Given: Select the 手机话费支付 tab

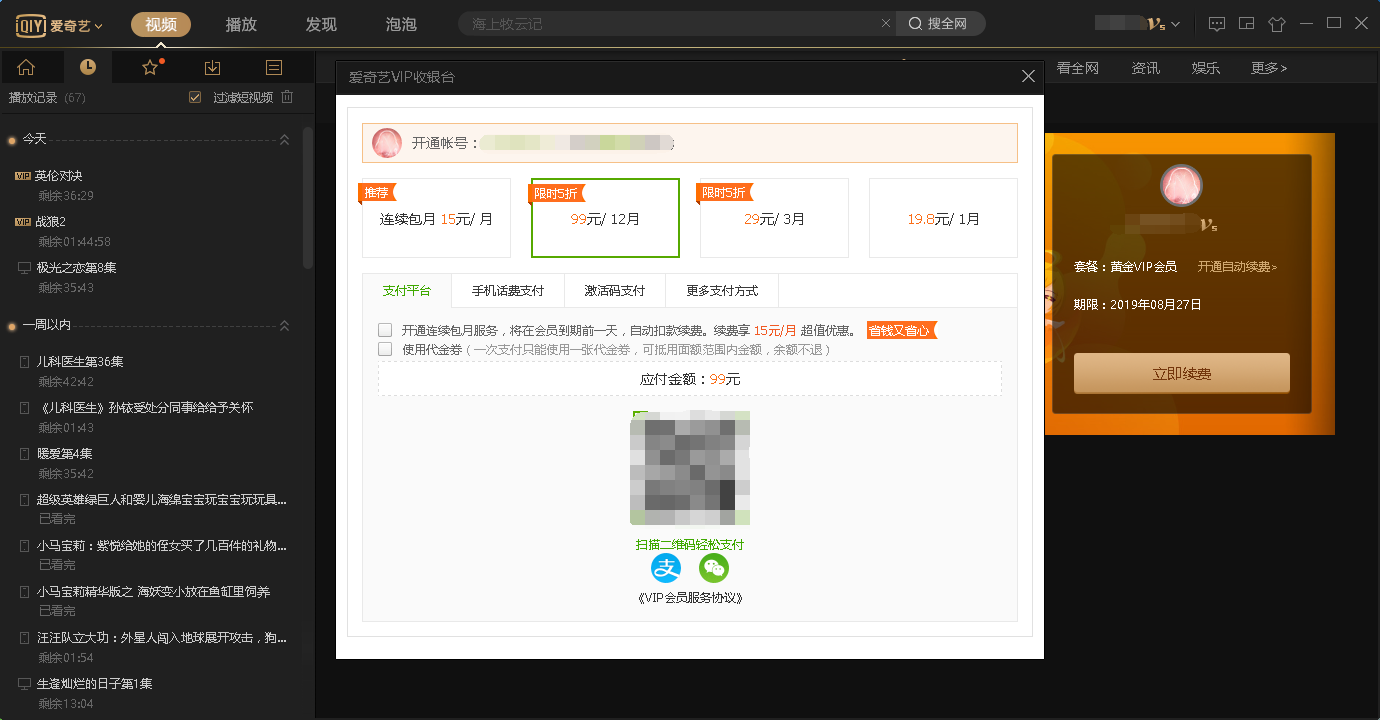Looking at the screenshot, I should (x=508, y=291).
